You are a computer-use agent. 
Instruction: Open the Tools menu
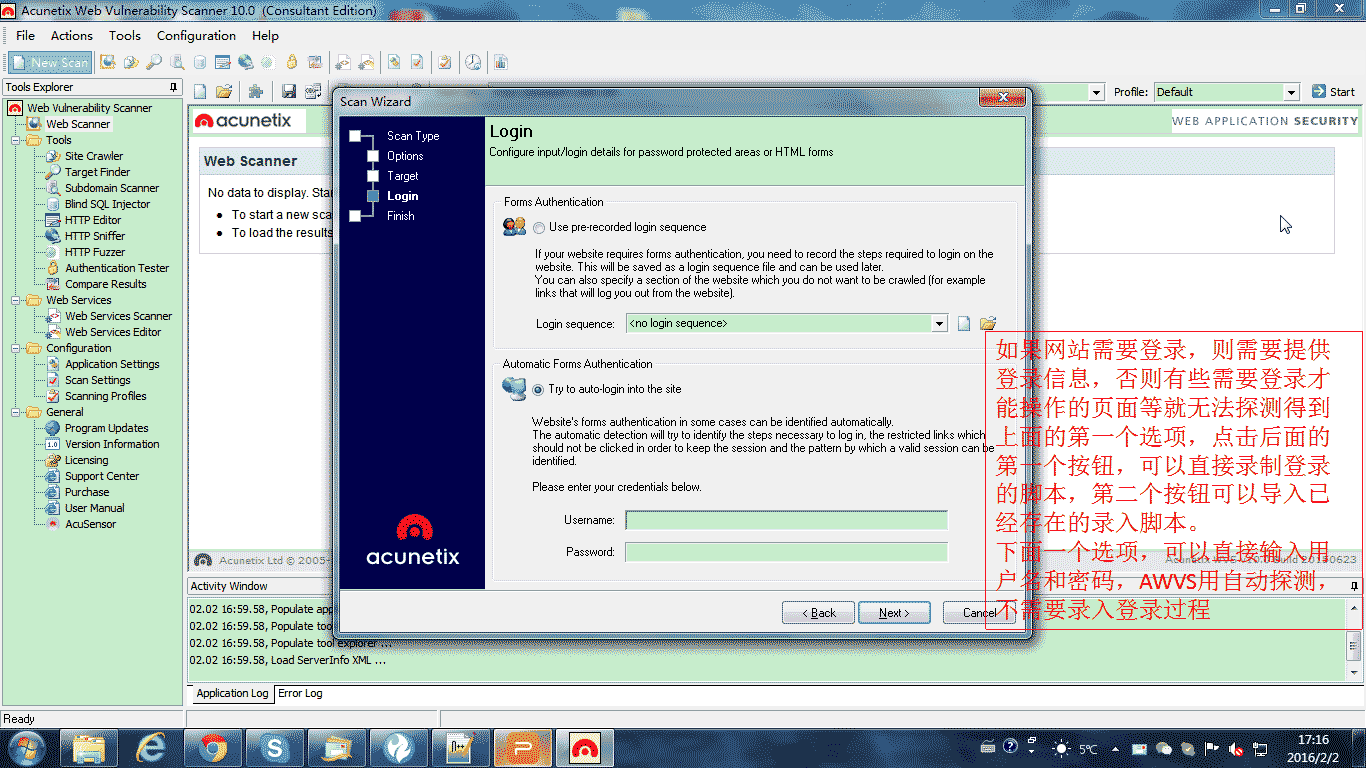click(125, 35)
